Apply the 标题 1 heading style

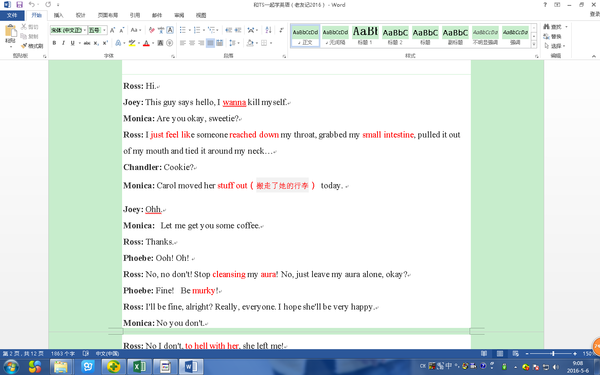click(x=365, y=36)
